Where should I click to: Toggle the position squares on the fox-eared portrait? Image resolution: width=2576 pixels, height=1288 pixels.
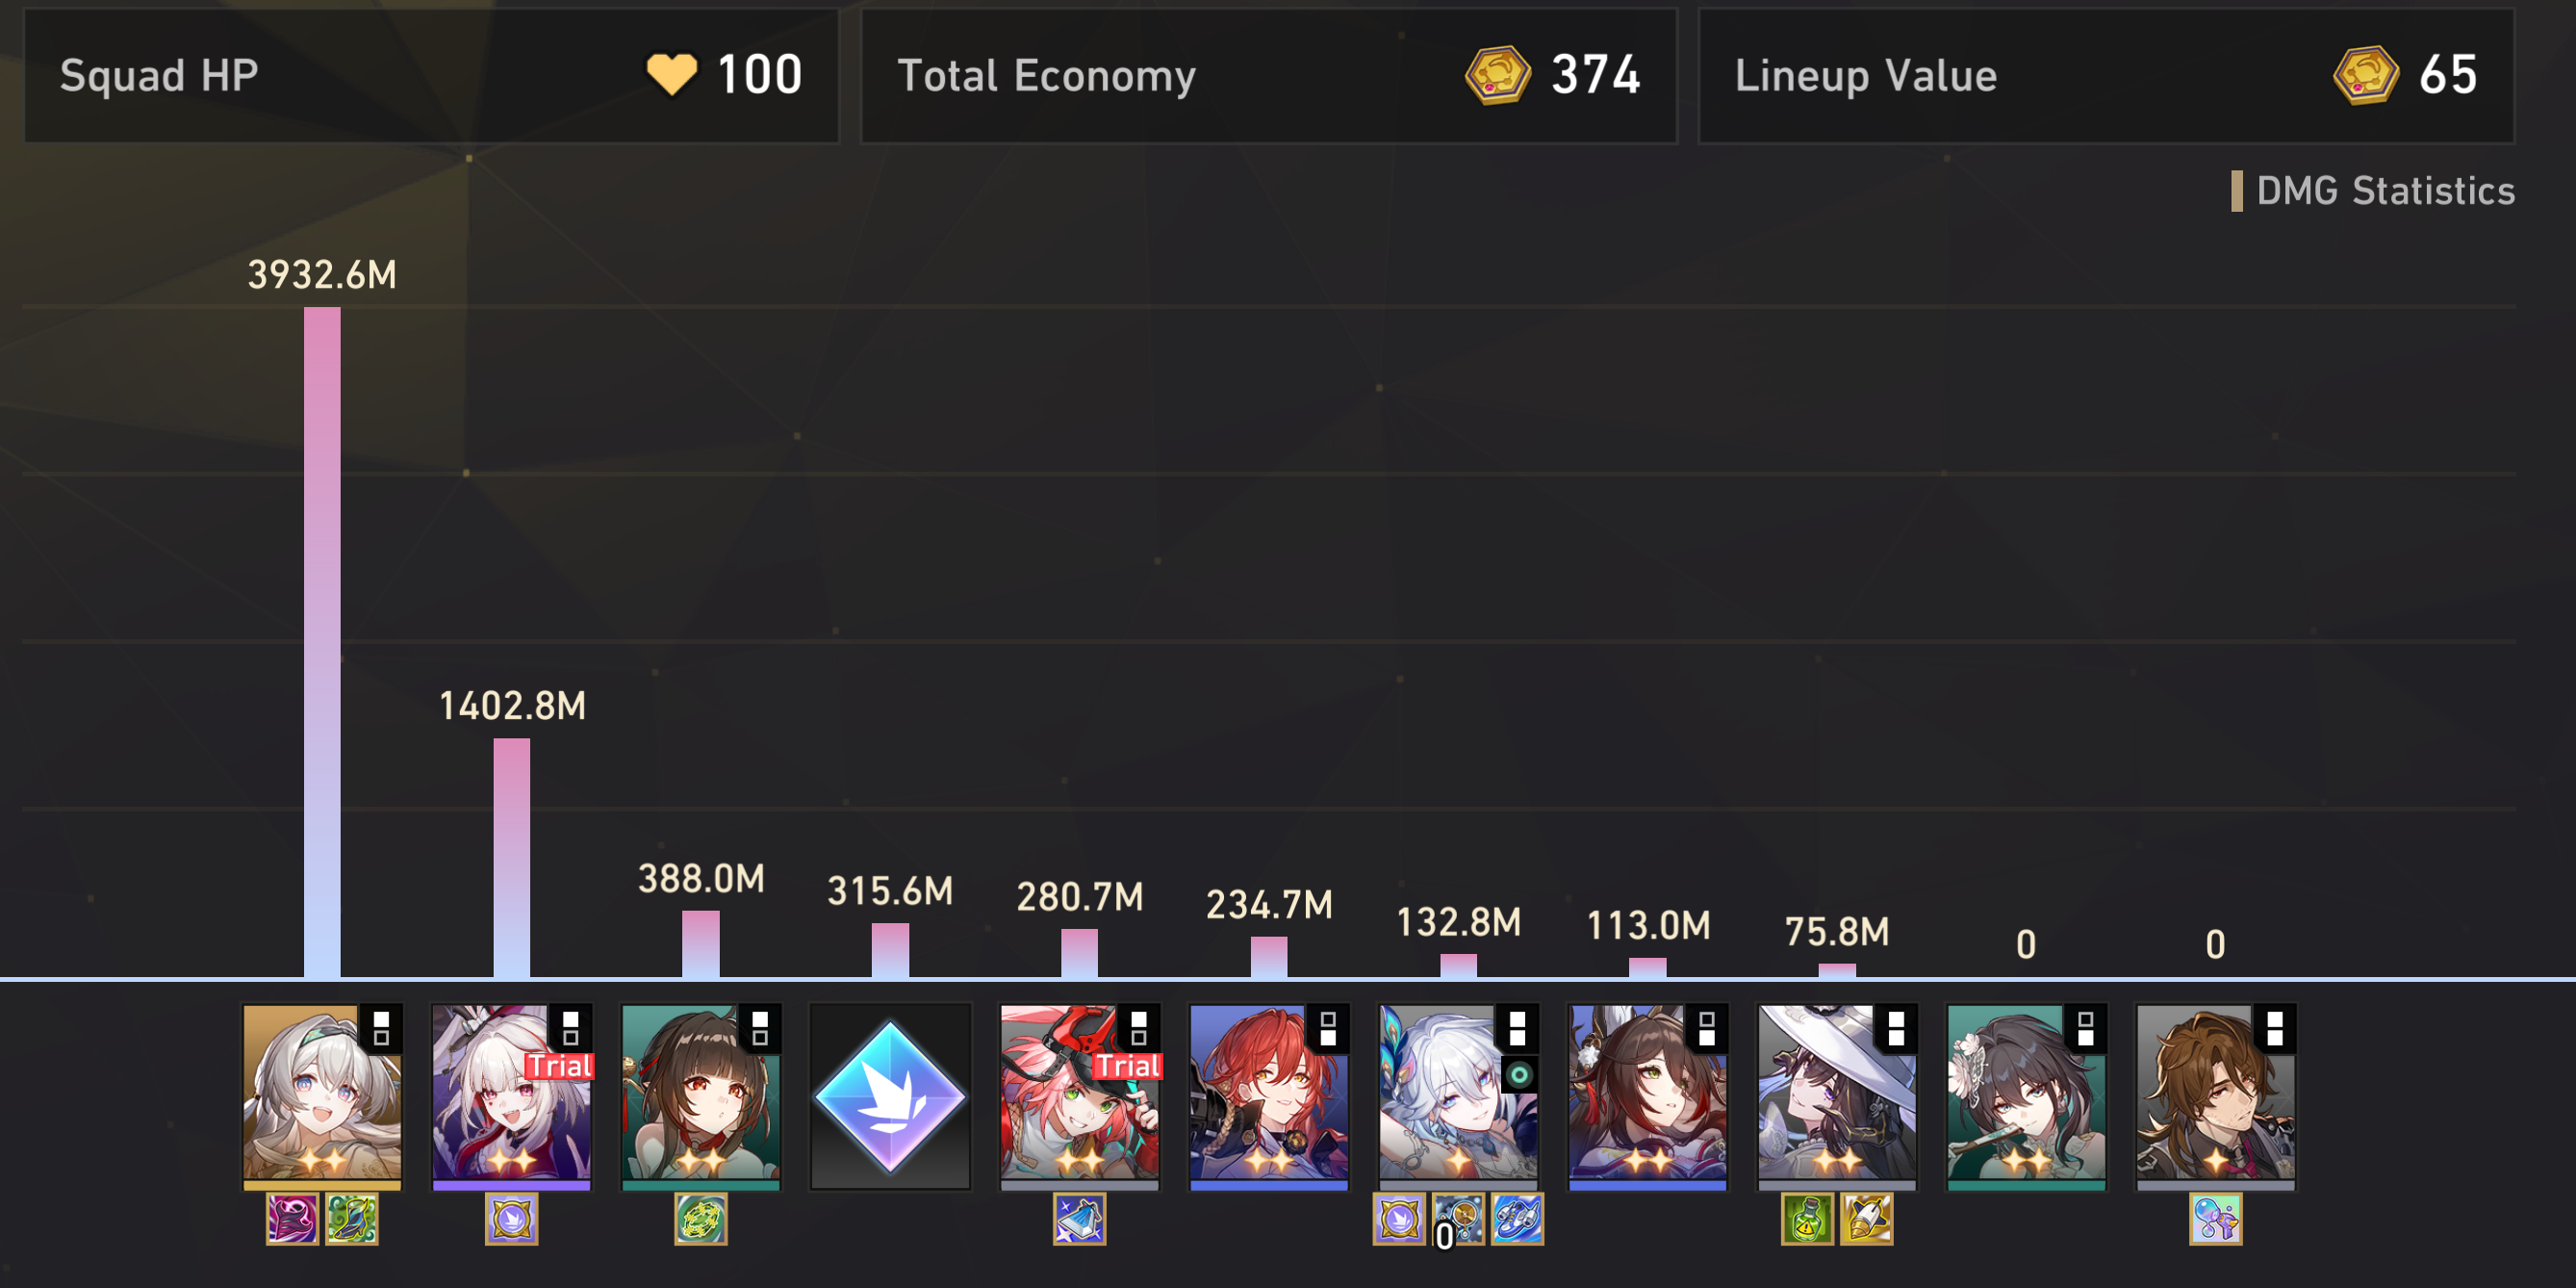click(1707, 1029)
